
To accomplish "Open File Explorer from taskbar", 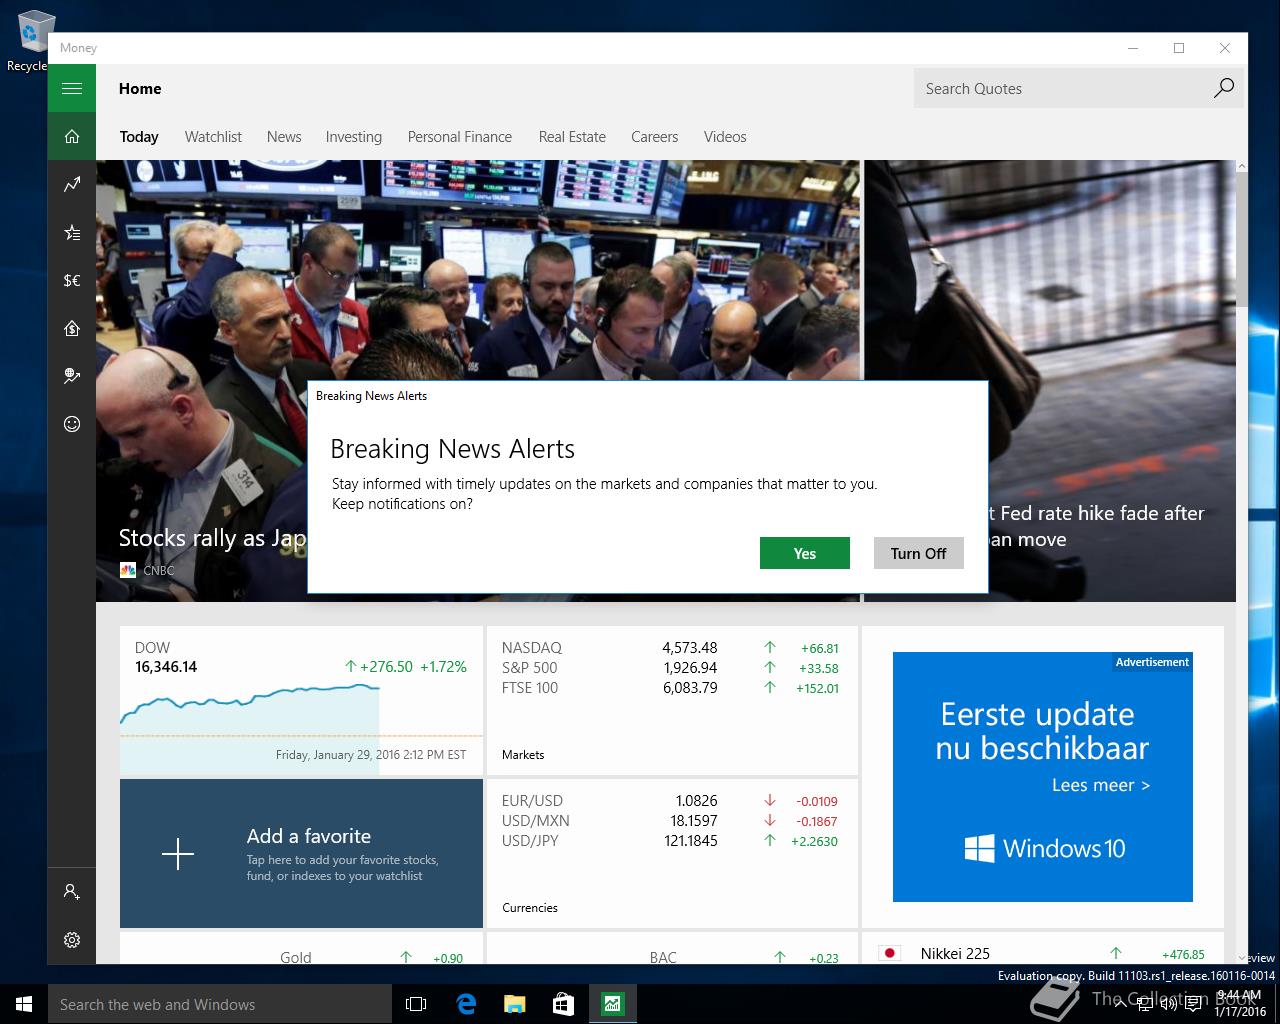I will [514, 1004].
